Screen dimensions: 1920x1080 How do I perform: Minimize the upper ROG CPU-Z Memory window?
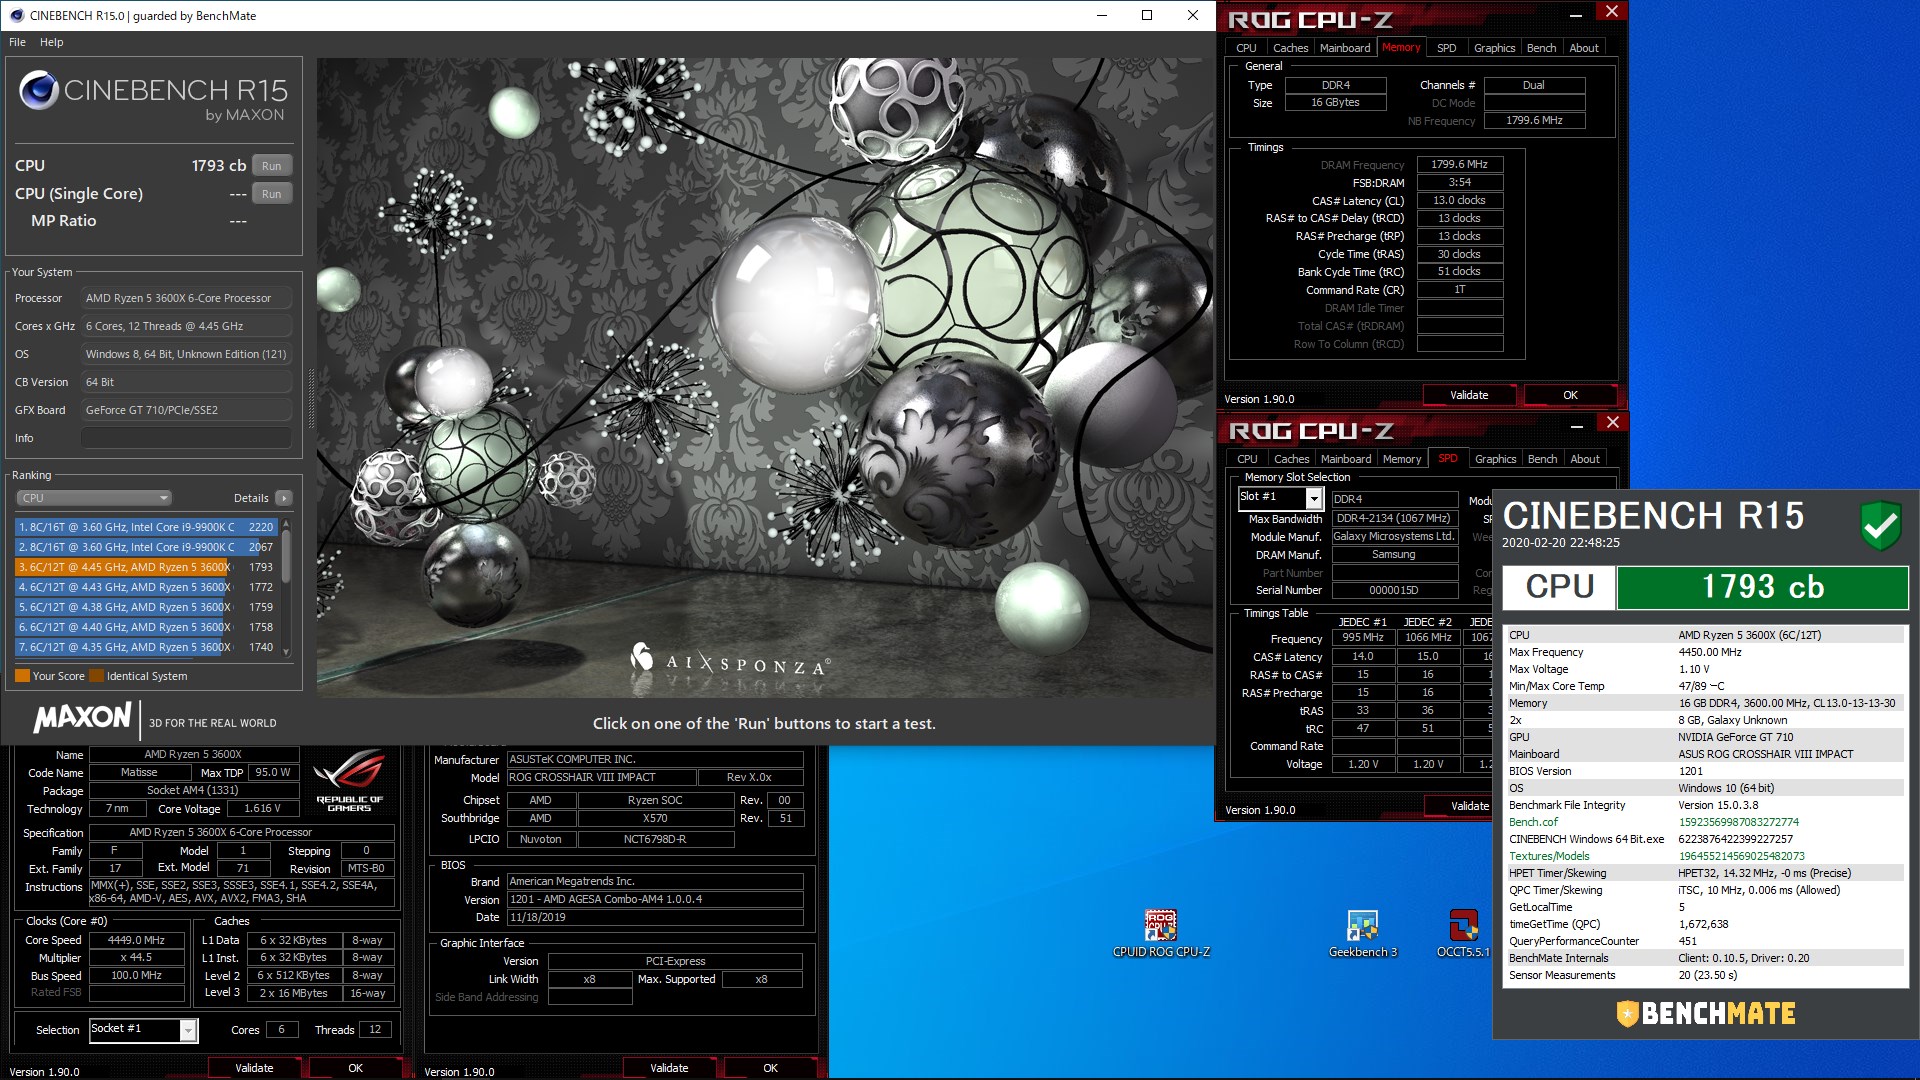(x=1575, y=14)
